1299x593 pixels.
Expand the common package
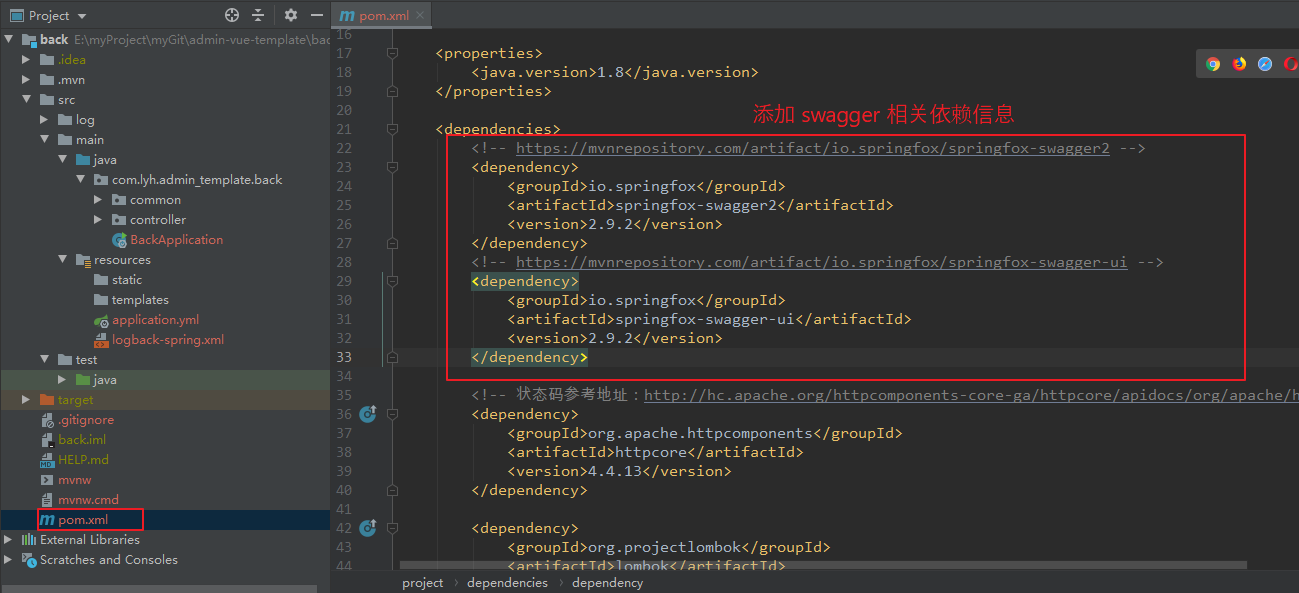[98, 200]
